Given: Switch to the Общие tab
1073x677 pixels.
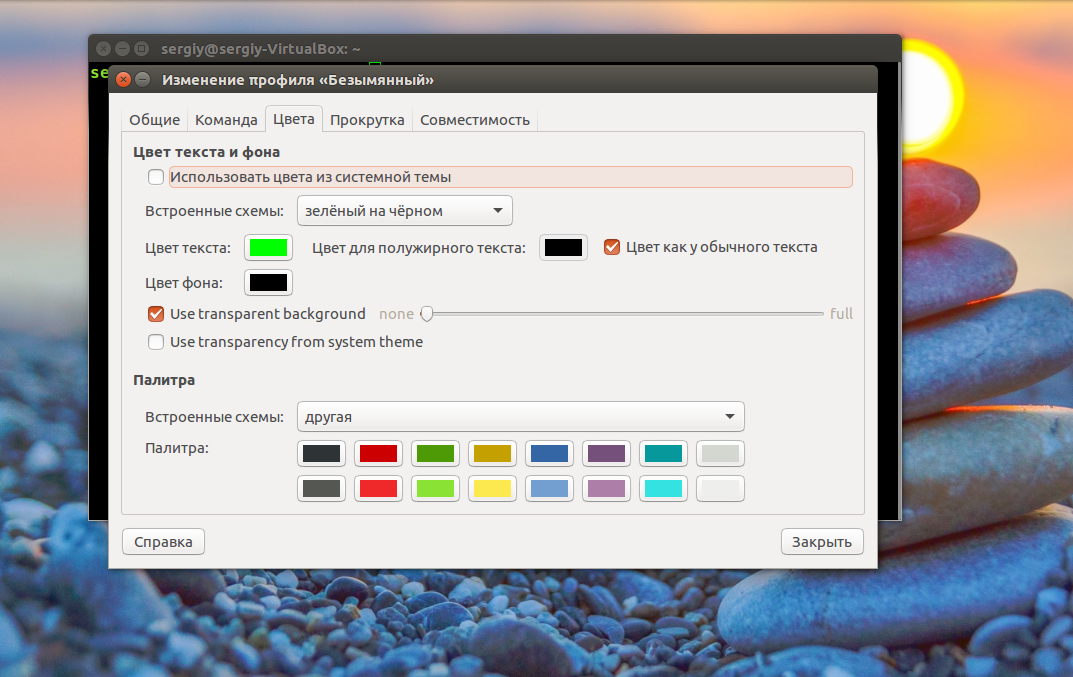Looking at the screenshot, I should coord(155,120).
